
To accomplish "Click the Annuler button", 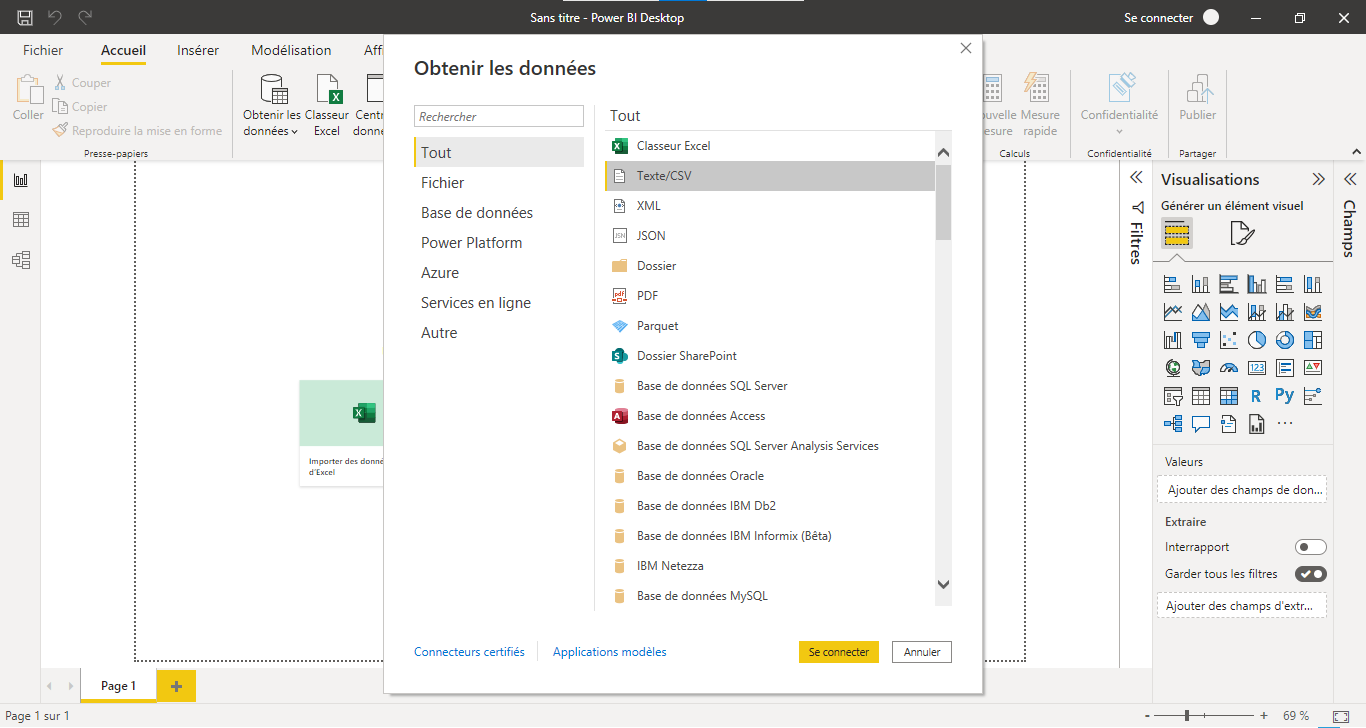I will tap(922, 652).
